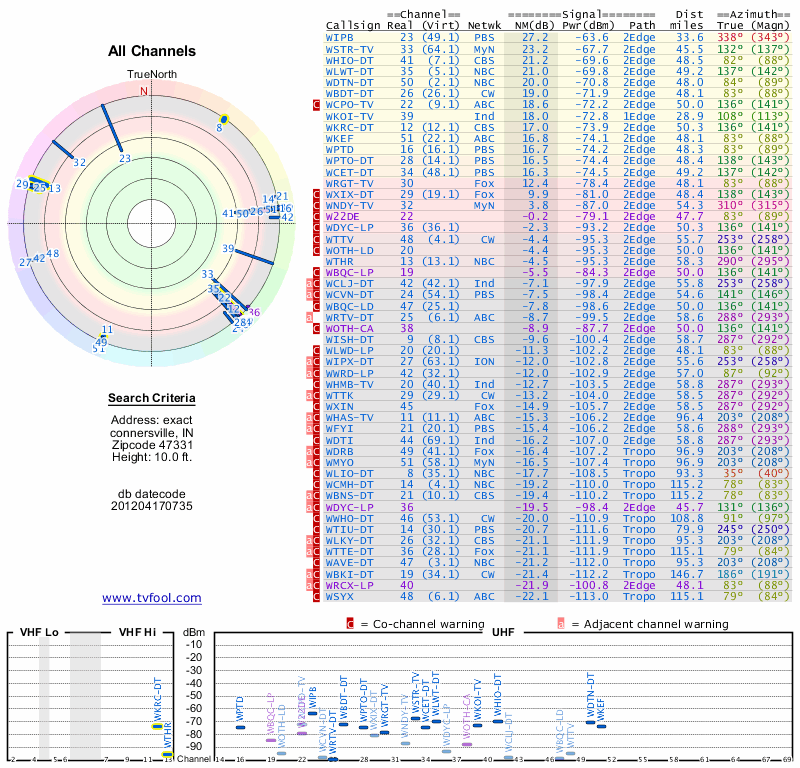Open the www.tvfool.com link

tap(152, 598)
